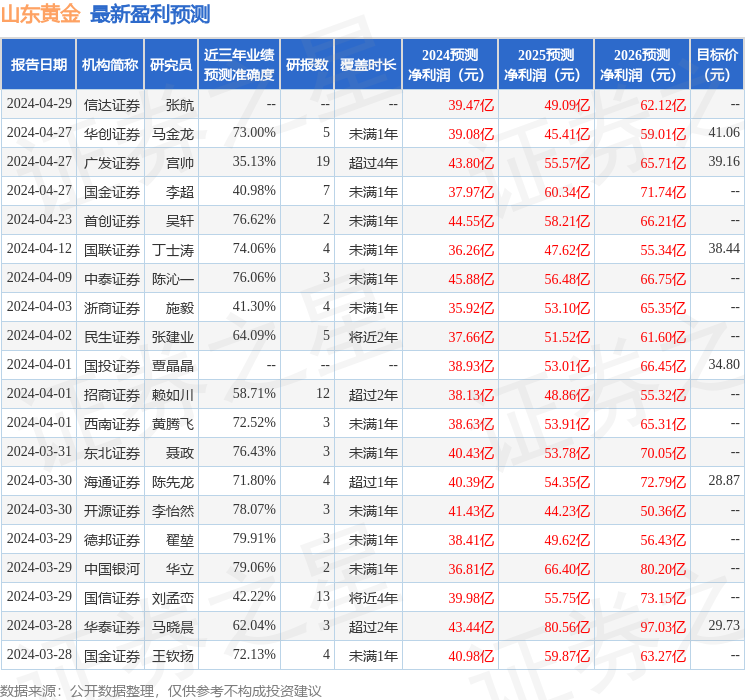Select the 最新盈利预测 heading
Viewport: 745px width, 700px height.
point(150,14)
